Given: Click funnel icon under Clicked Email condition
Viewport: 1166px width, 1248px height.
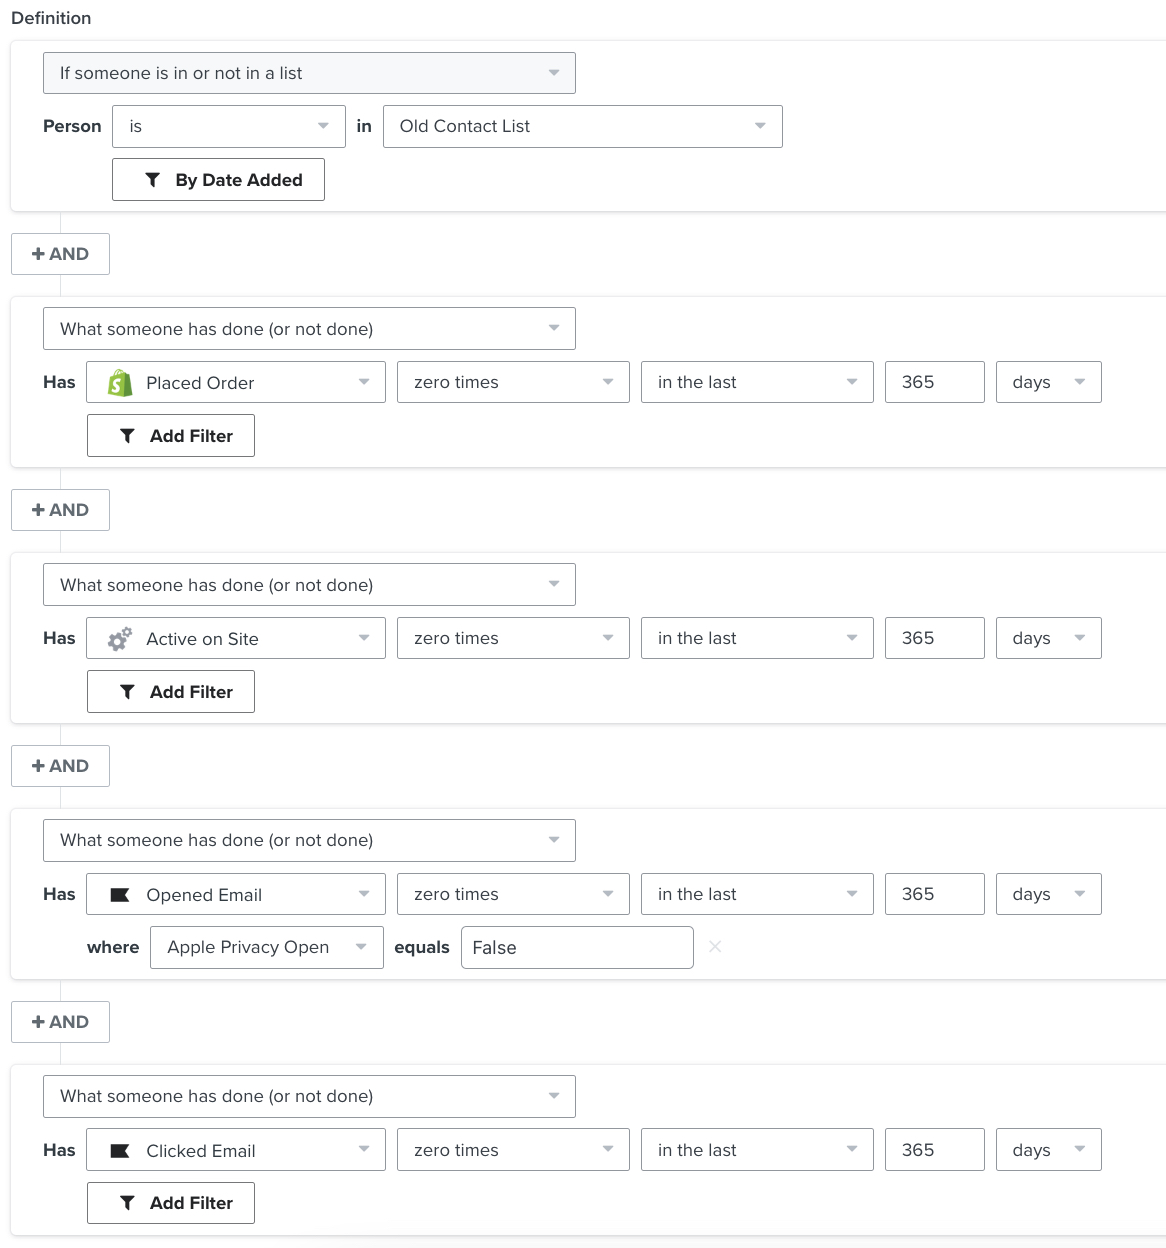Looking at the screenshot, I should pos(127,1203).
